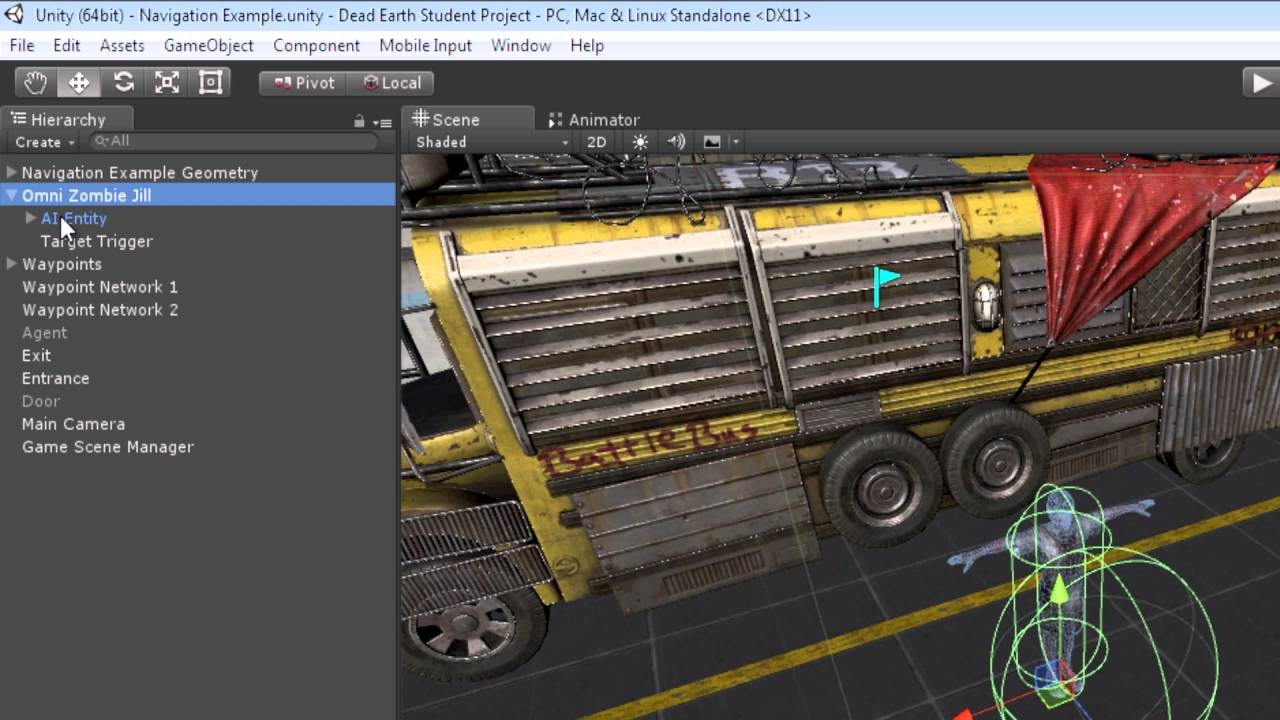Select Navigation Example Geometry in Hierarchy

140,172
